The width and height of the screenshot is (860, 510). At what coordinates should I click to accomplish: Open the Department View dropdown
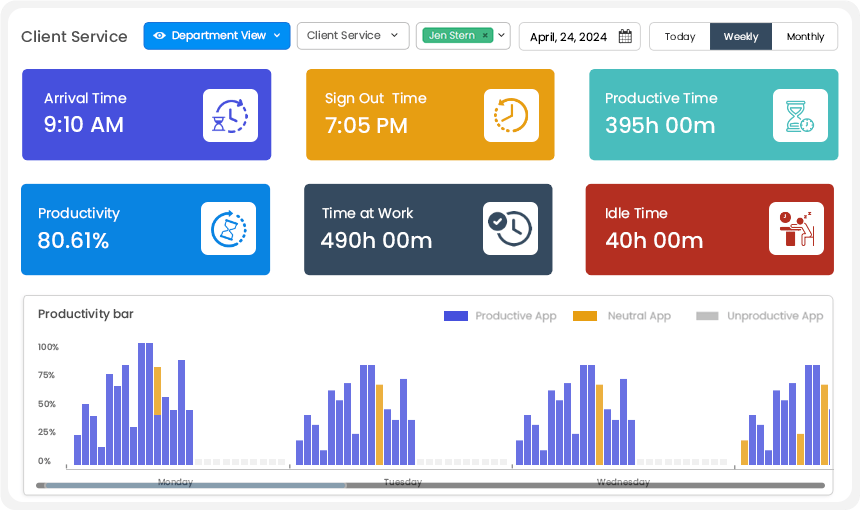pos(217,36)
